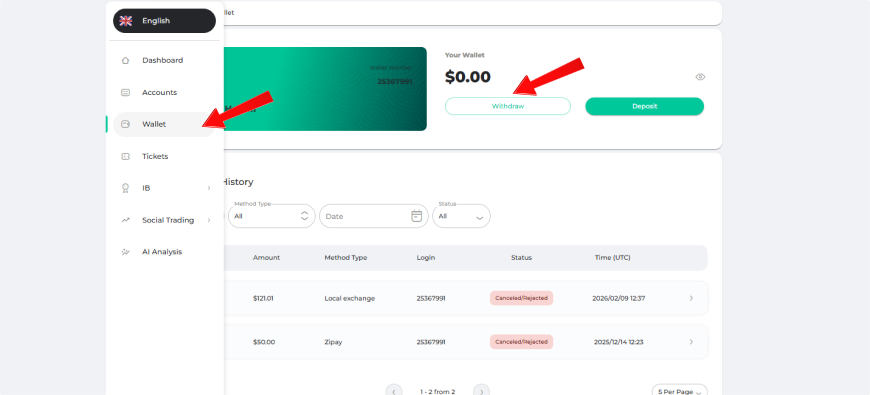Screen dimensions: 870x395
Task: Open the English language selector
Action: tap(164, 21)
